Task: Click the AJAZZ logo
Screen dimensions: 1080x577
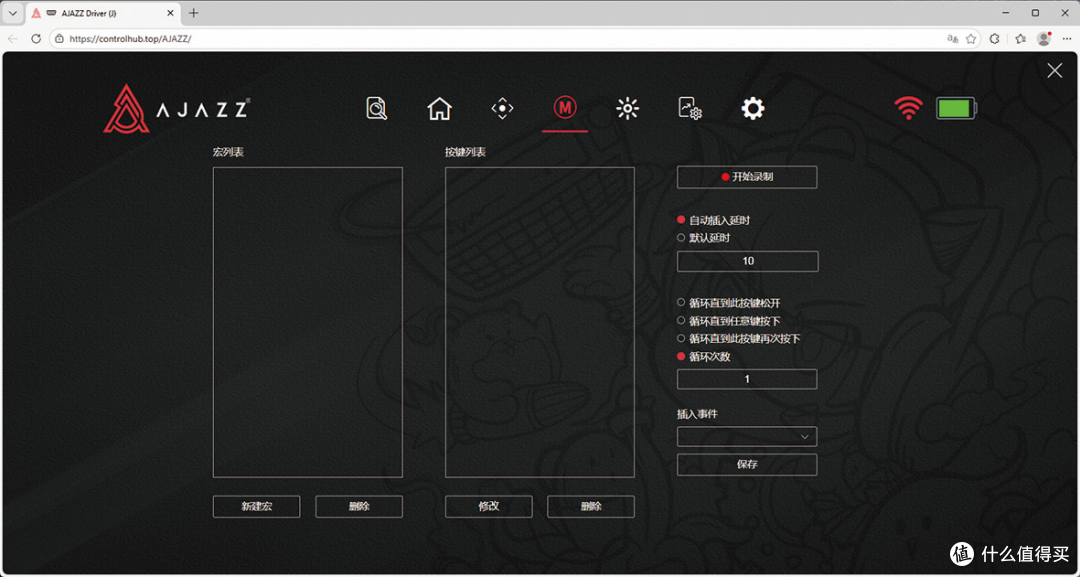Action: (176, 109)
